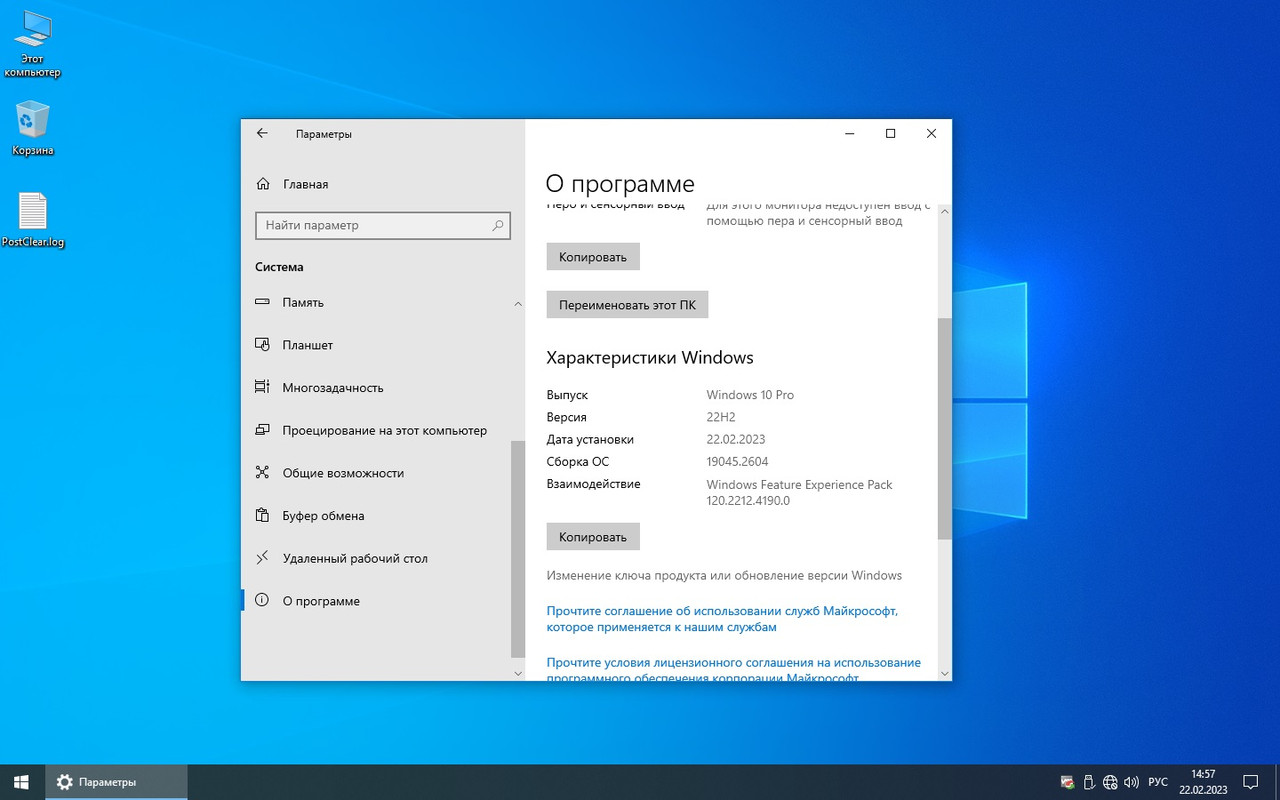Open the Этот компьютер desktop icon
Image resolution: width=1280 pixels, height=800 pixels.
(x=32, y=43)
